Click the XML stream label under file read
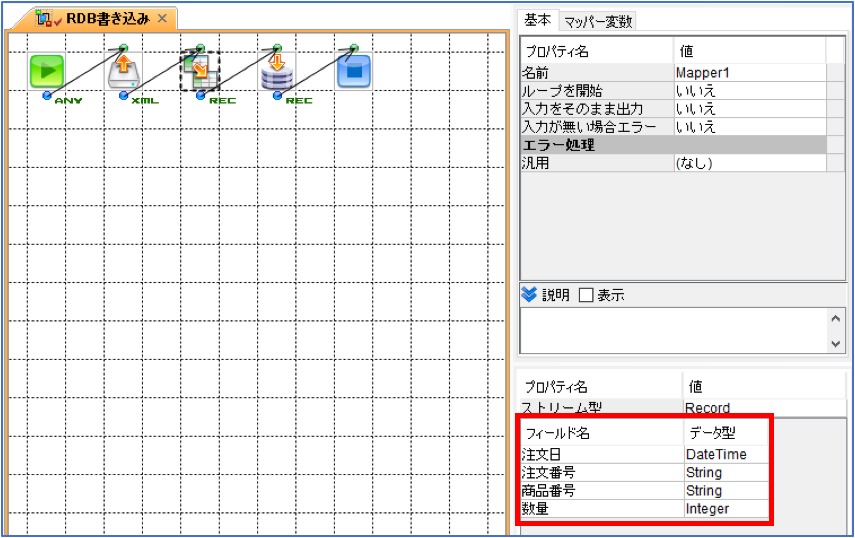The width and height of the screenshot is (855, 538). click(146, 101)
